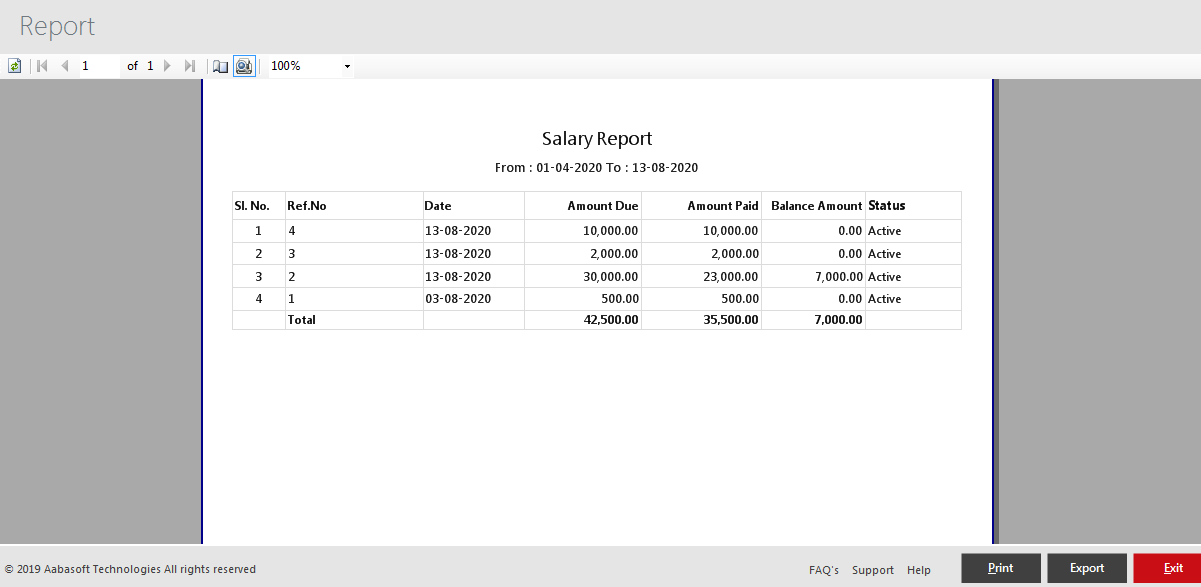Click the Print button
Image resolution: width=1201 pixels, height=587 pixels.
tap(1001, 568)
